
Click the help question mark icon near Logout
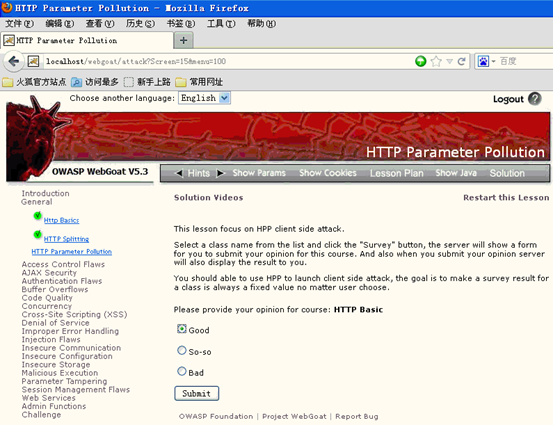pos(535,99)
